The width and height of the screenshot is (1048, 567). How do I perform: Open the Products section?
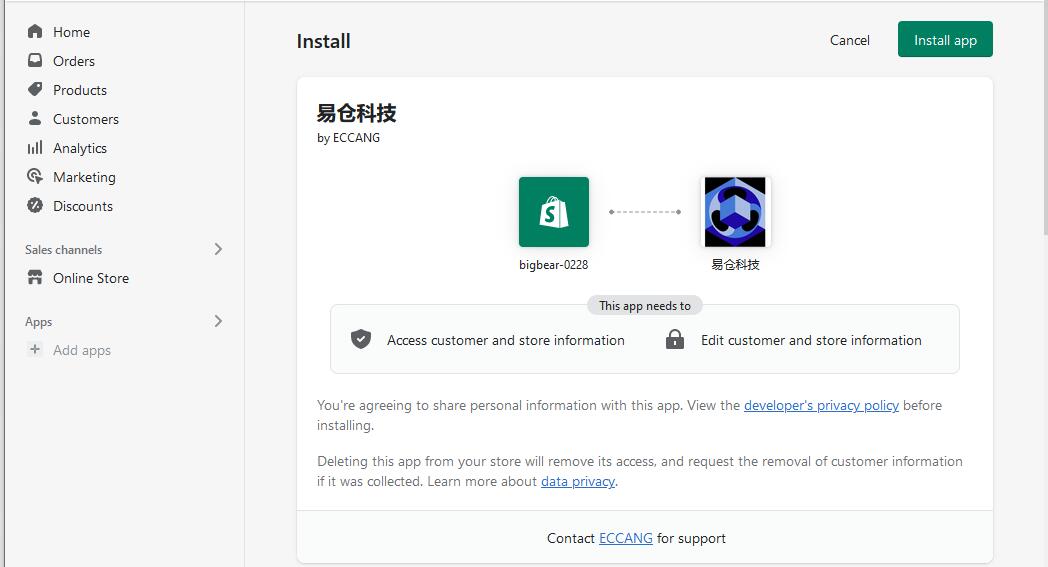[x=80, y=90]
